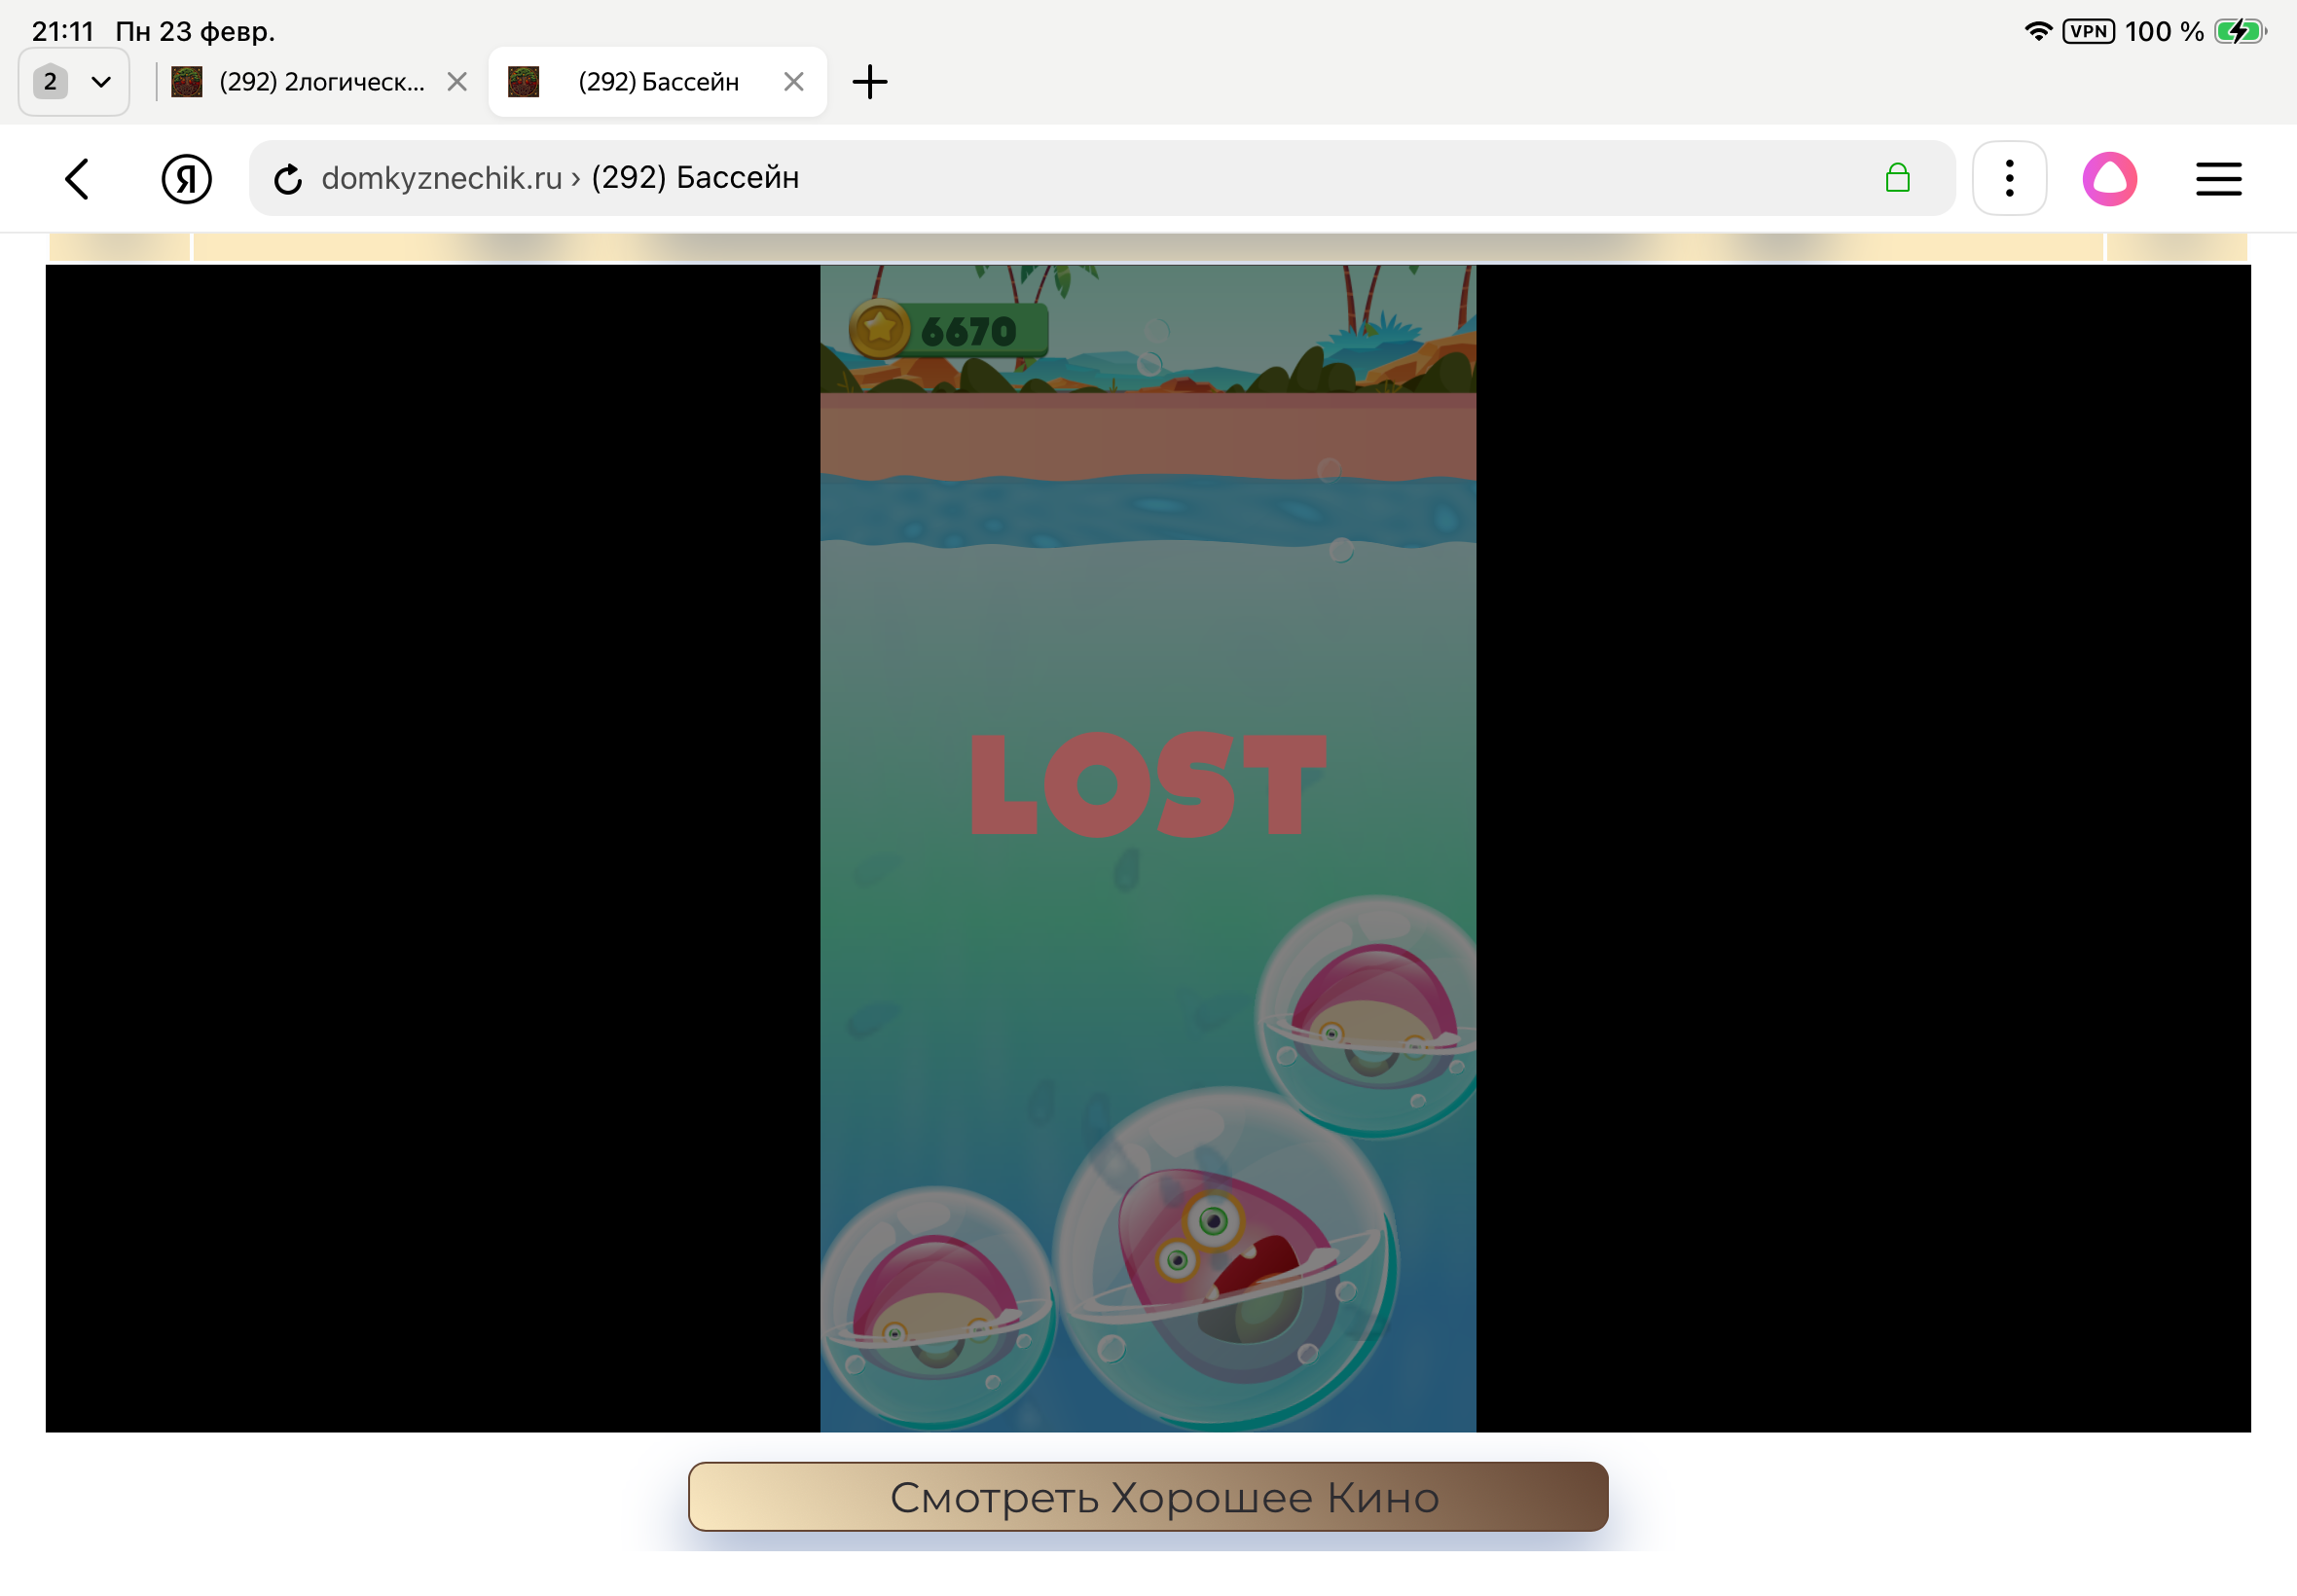Viewport: 2297px width, 1596px height.
Task: Tap the bottom left monster bubble
Action: point(935,1305)
